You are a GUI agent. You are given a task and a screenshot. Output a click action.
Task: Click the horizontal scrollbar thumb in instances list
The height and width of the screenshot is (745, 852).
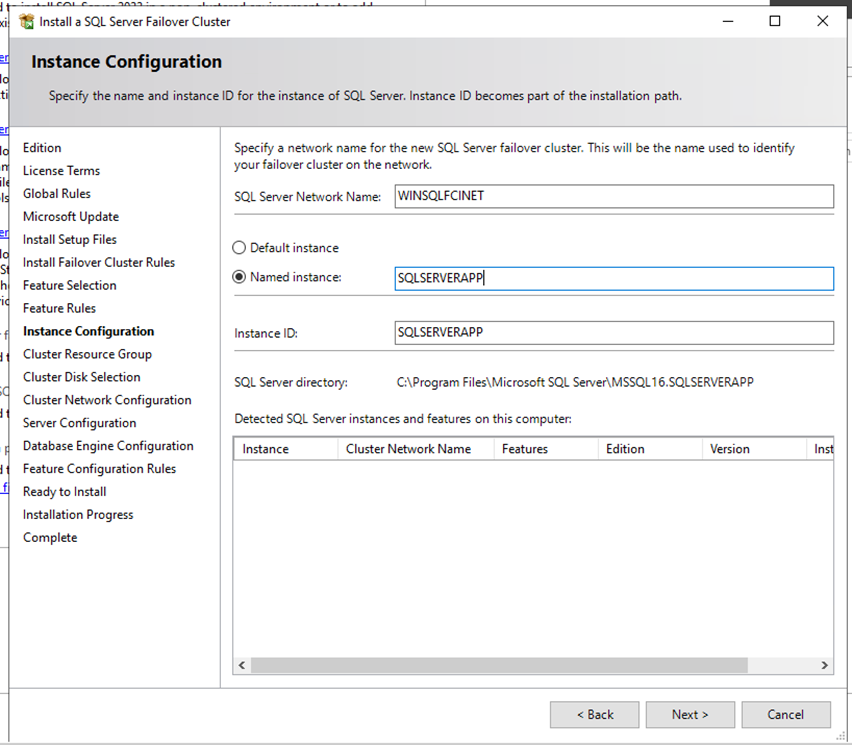tap(498, 665)
